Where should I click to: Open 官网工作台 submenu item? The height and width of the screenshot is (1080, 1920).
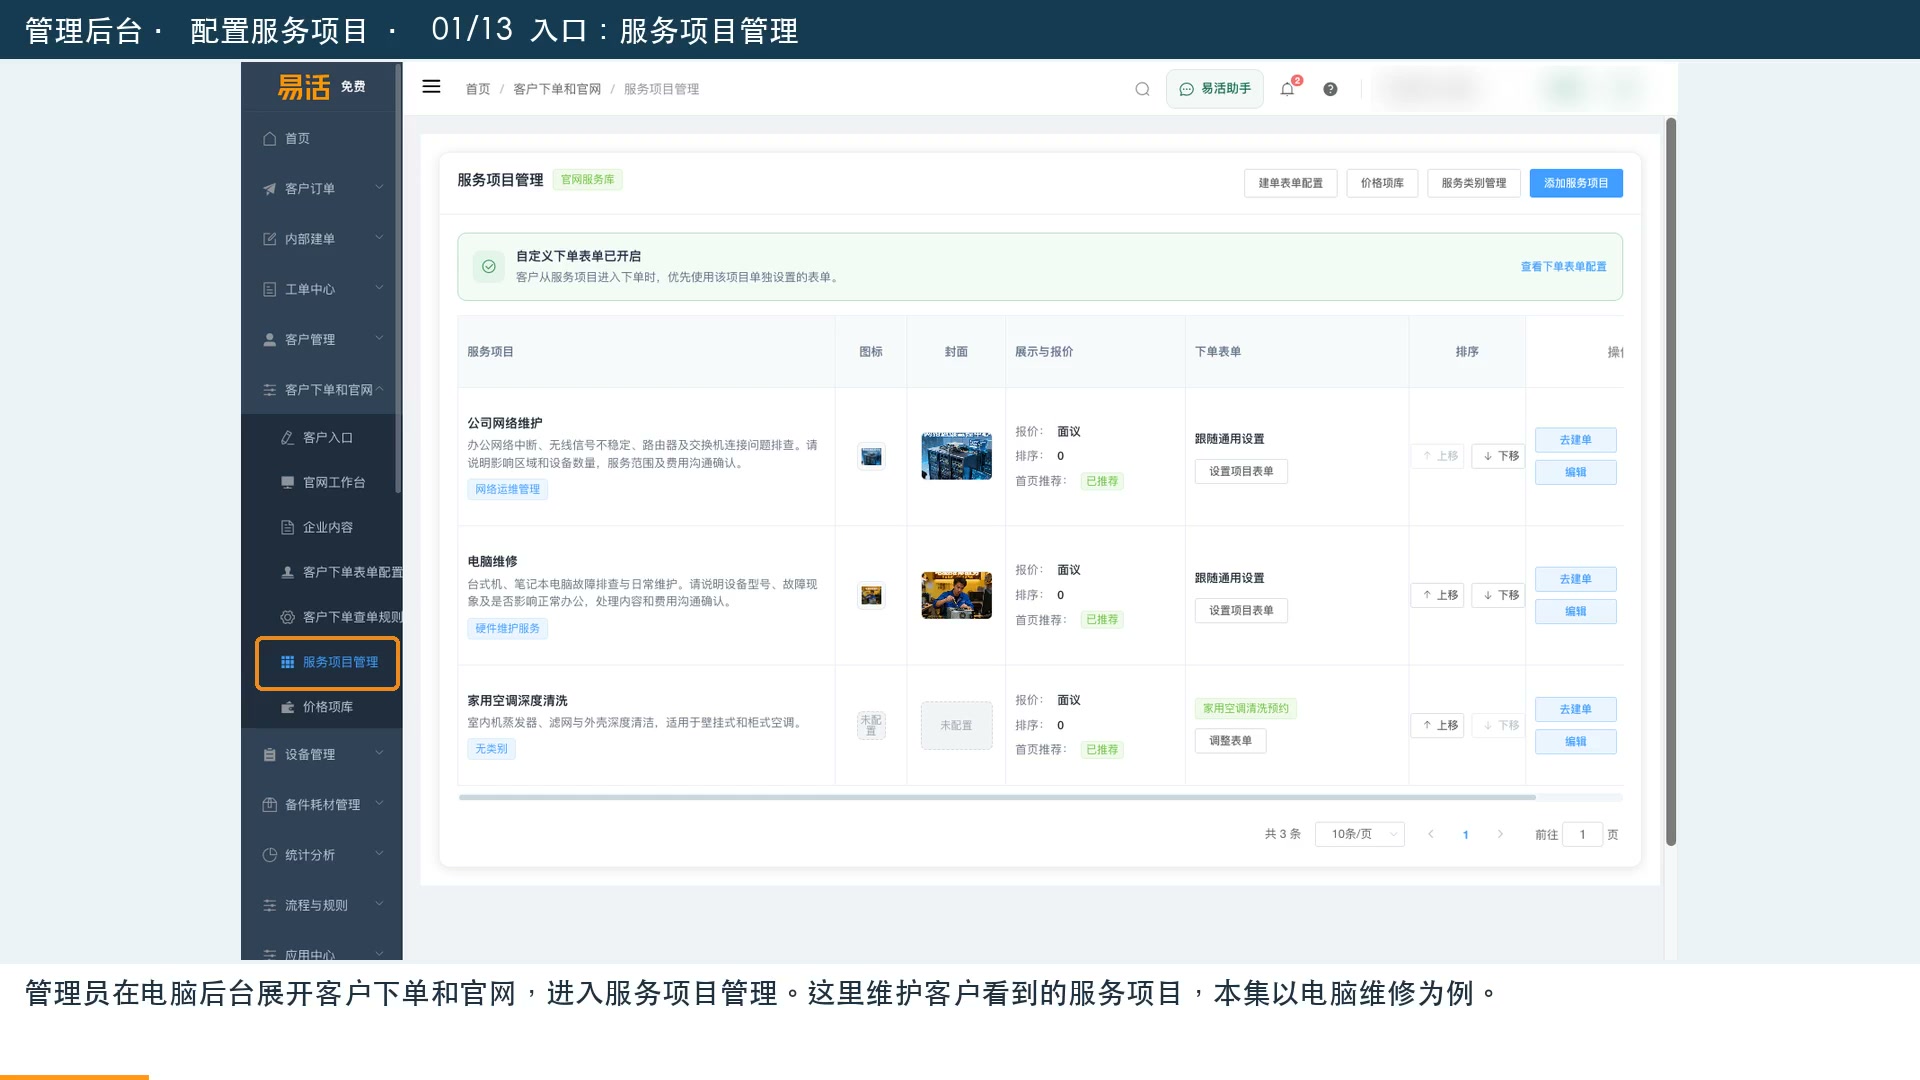tap(321, 483)
